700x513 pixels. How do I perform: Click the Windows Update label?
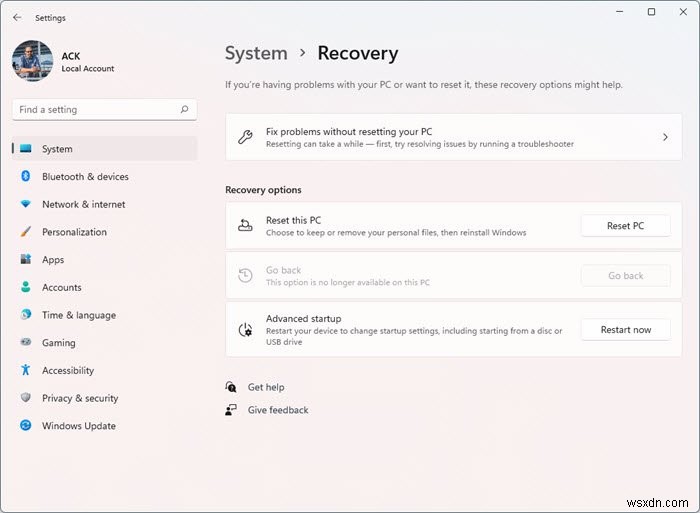[79, 426]
